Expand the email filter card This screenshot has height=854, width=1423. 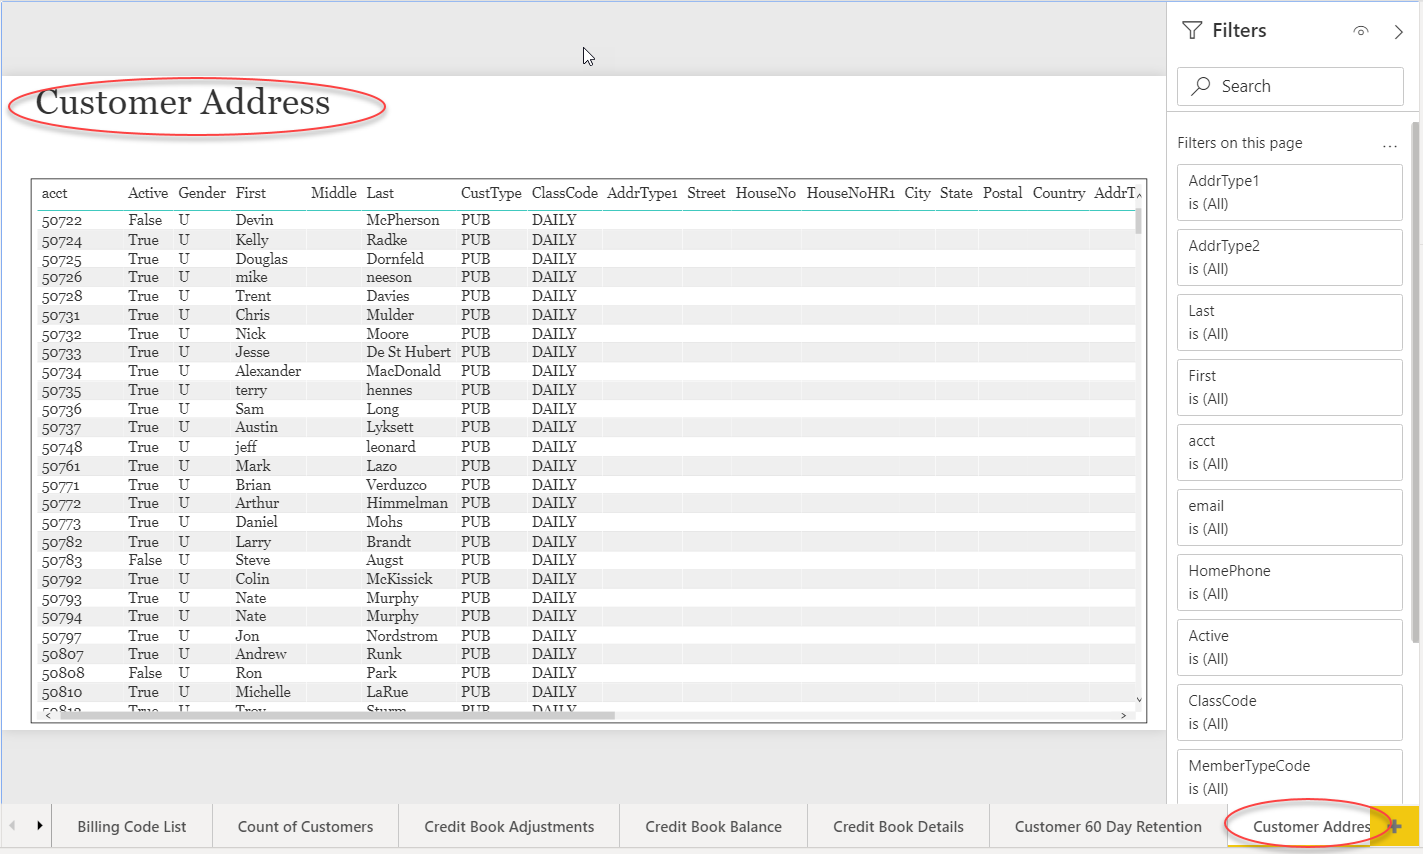coord(1290,517)
